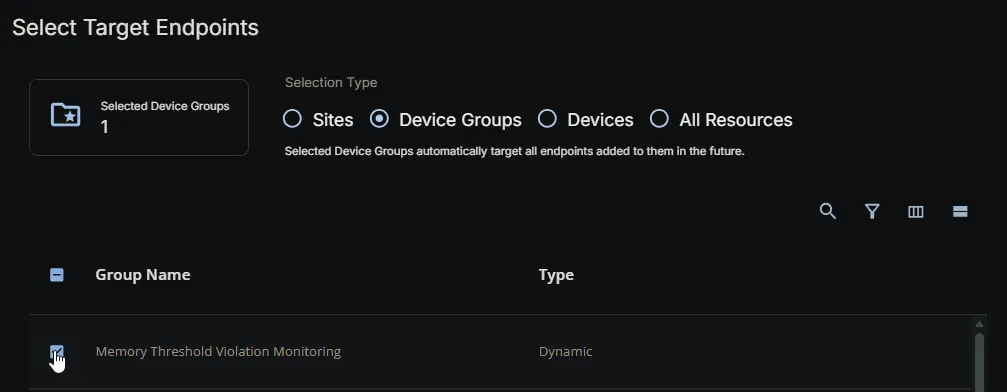Viewport: 1007px width, 392px height.
Task: Open the search magnifier icon above the table
Action: (828, 211)
